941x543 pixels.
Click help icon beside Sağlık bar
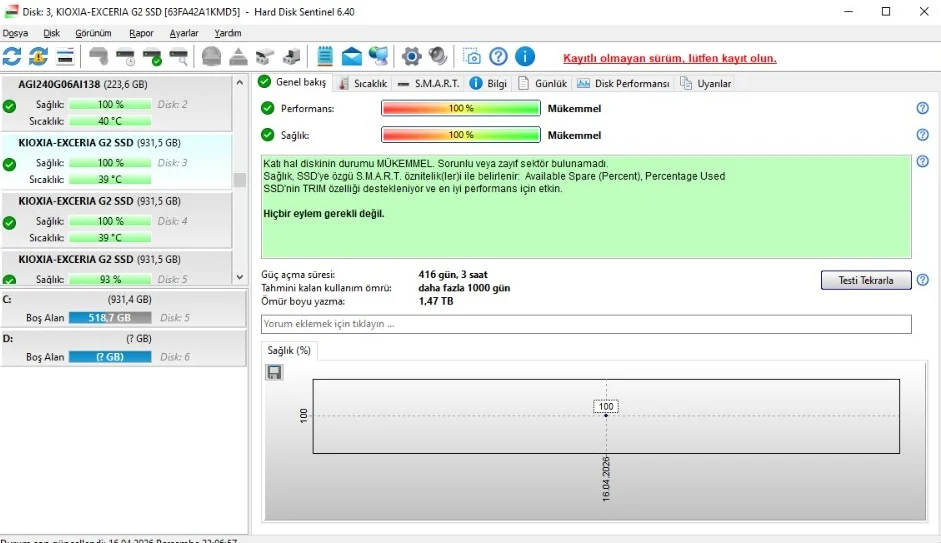(922, 134)
